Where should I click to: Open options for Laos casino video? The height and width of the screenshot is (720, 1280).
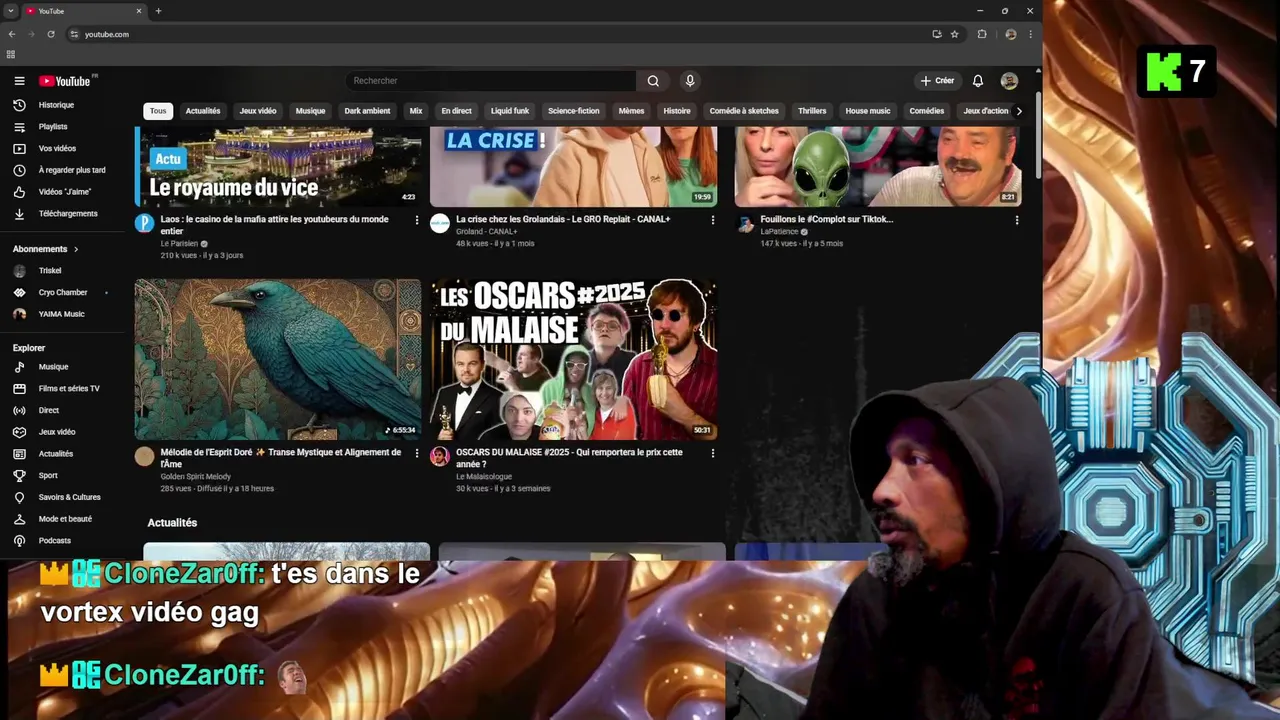click(417, 220)
